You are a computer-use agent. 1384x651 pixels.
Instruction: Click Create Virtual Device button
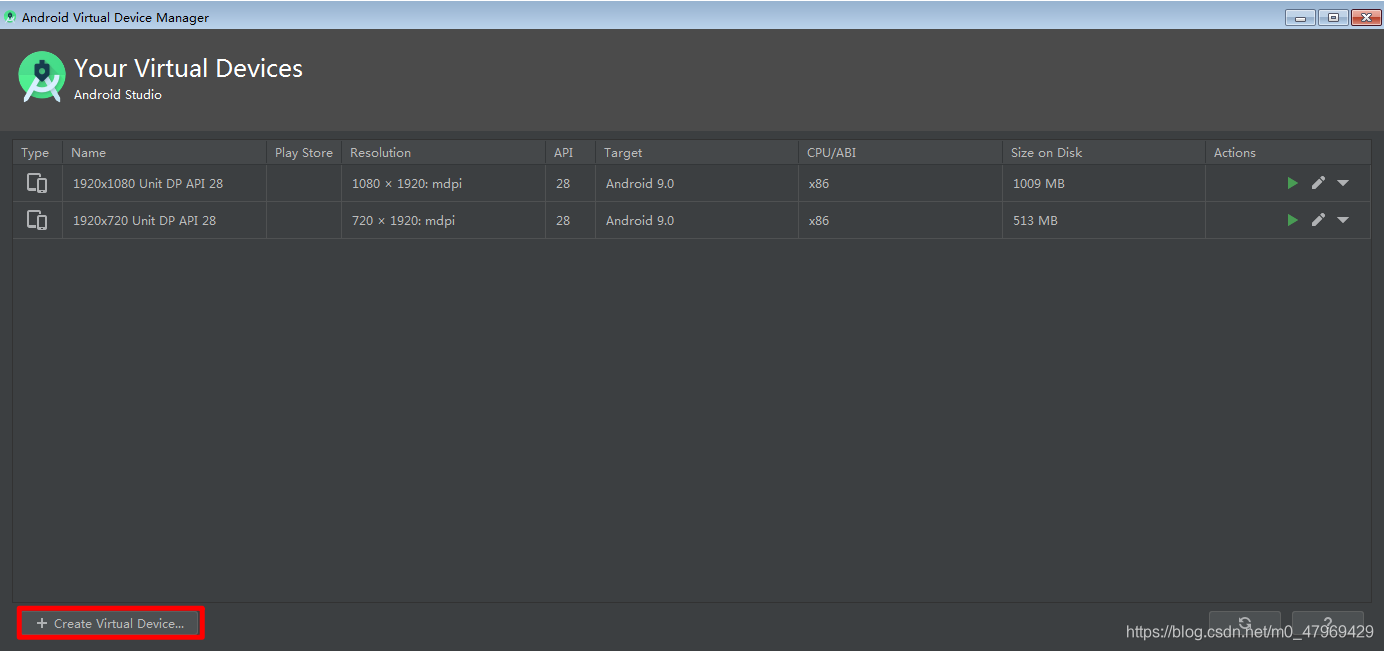pyautogui.click(x=111, y=623)
